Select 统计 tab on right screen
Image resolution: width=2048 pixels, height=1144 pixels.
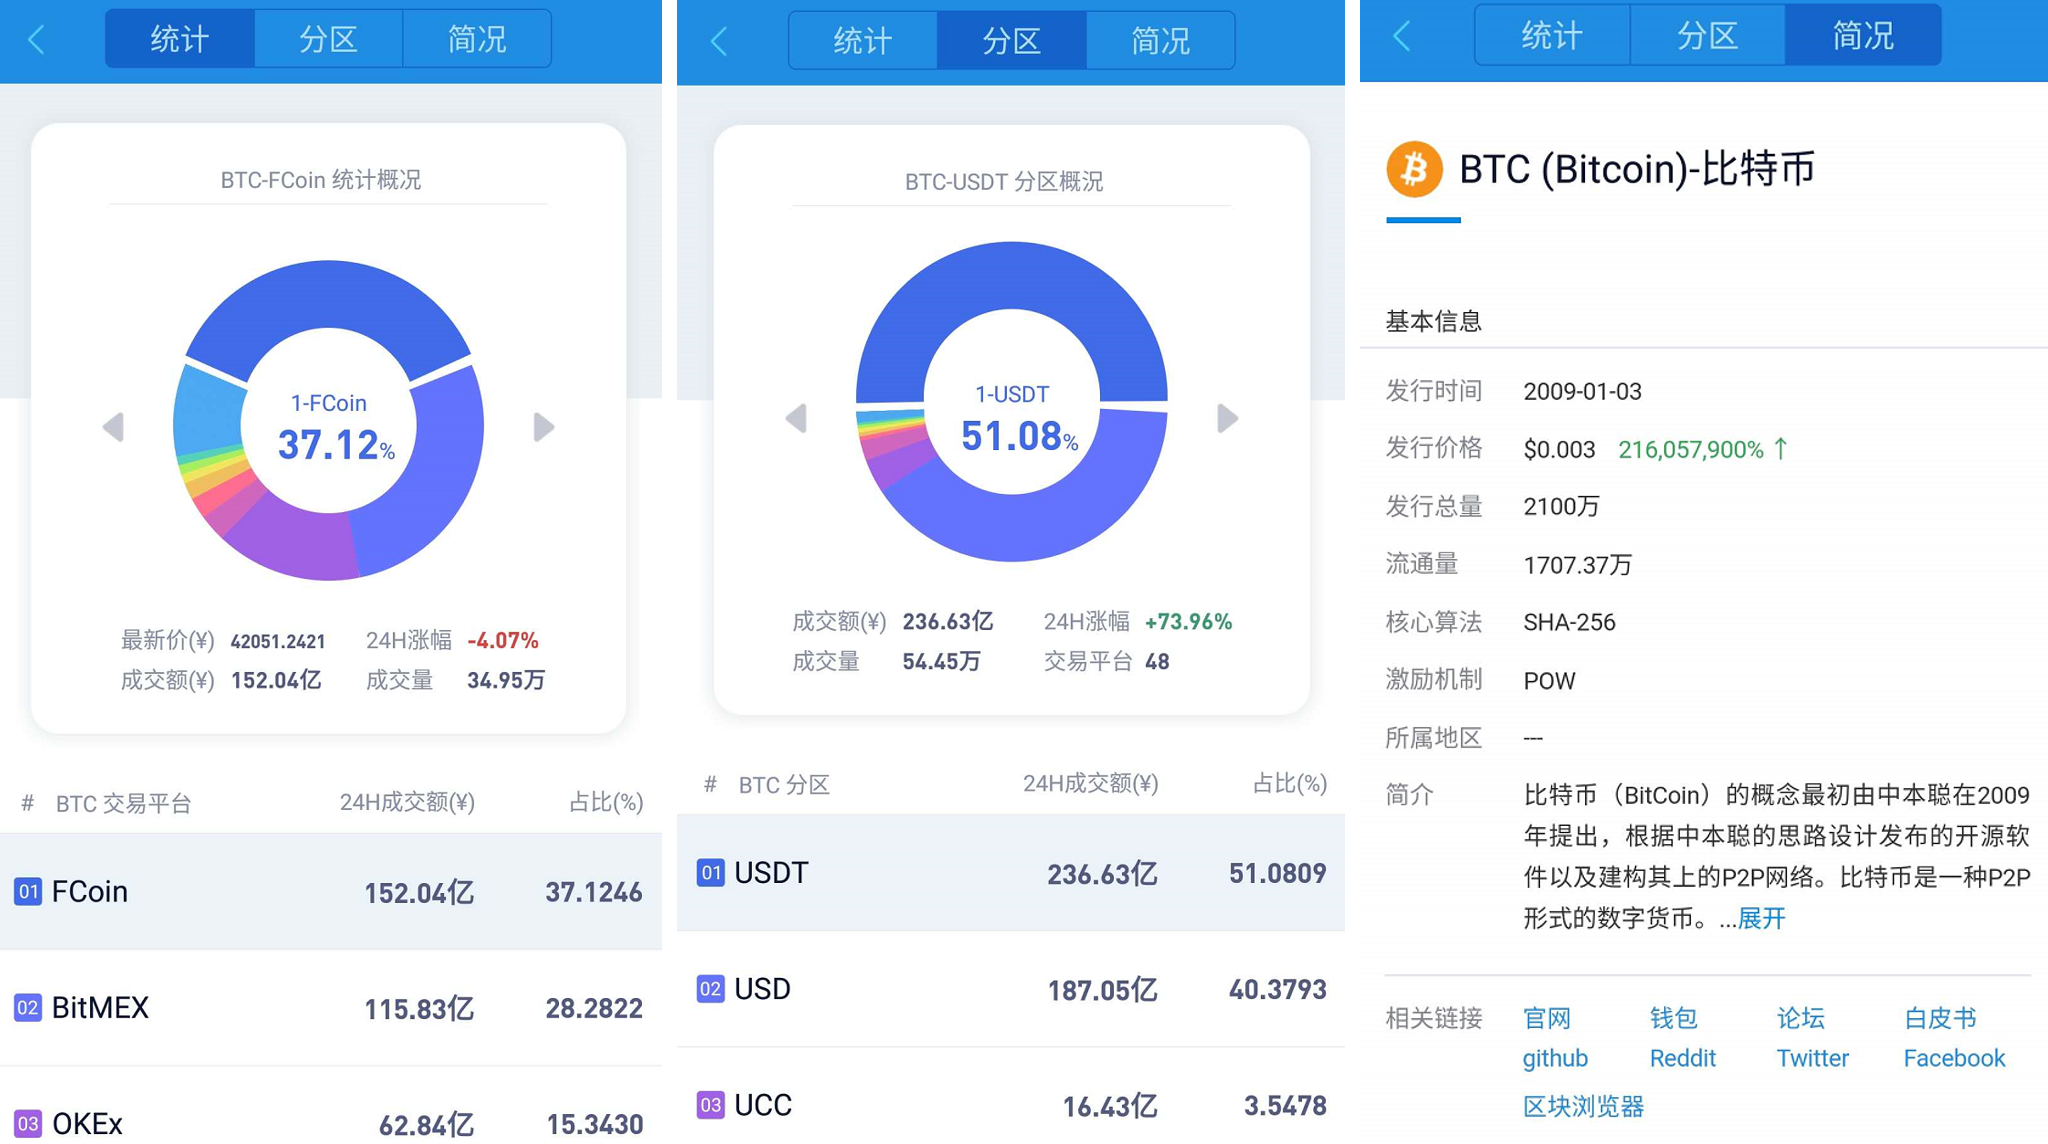coord(1552,36)
